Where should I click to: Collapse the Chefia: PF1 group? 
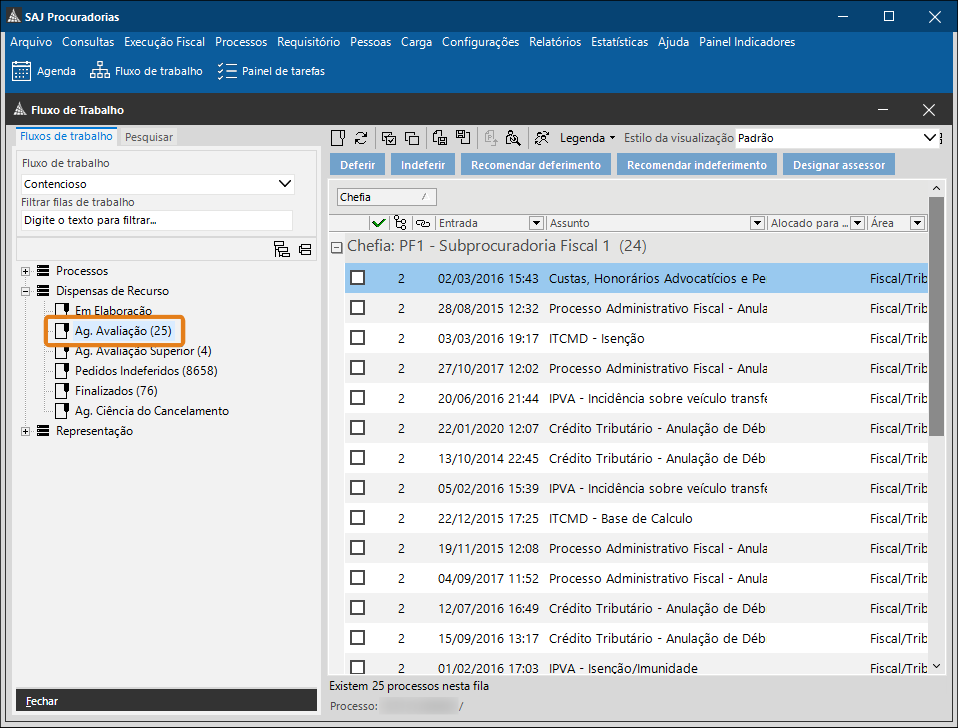[337, 246]
